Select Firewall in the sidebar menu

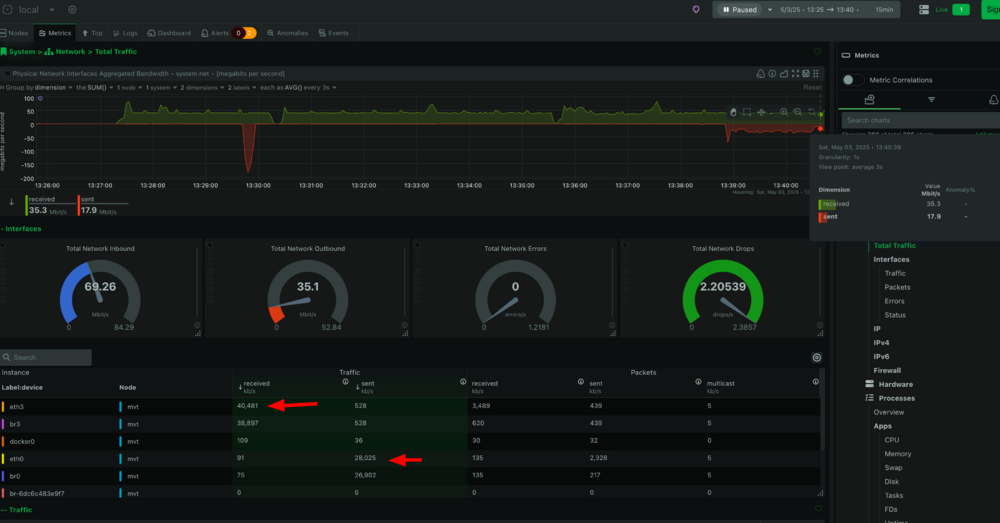click(886, 370)
